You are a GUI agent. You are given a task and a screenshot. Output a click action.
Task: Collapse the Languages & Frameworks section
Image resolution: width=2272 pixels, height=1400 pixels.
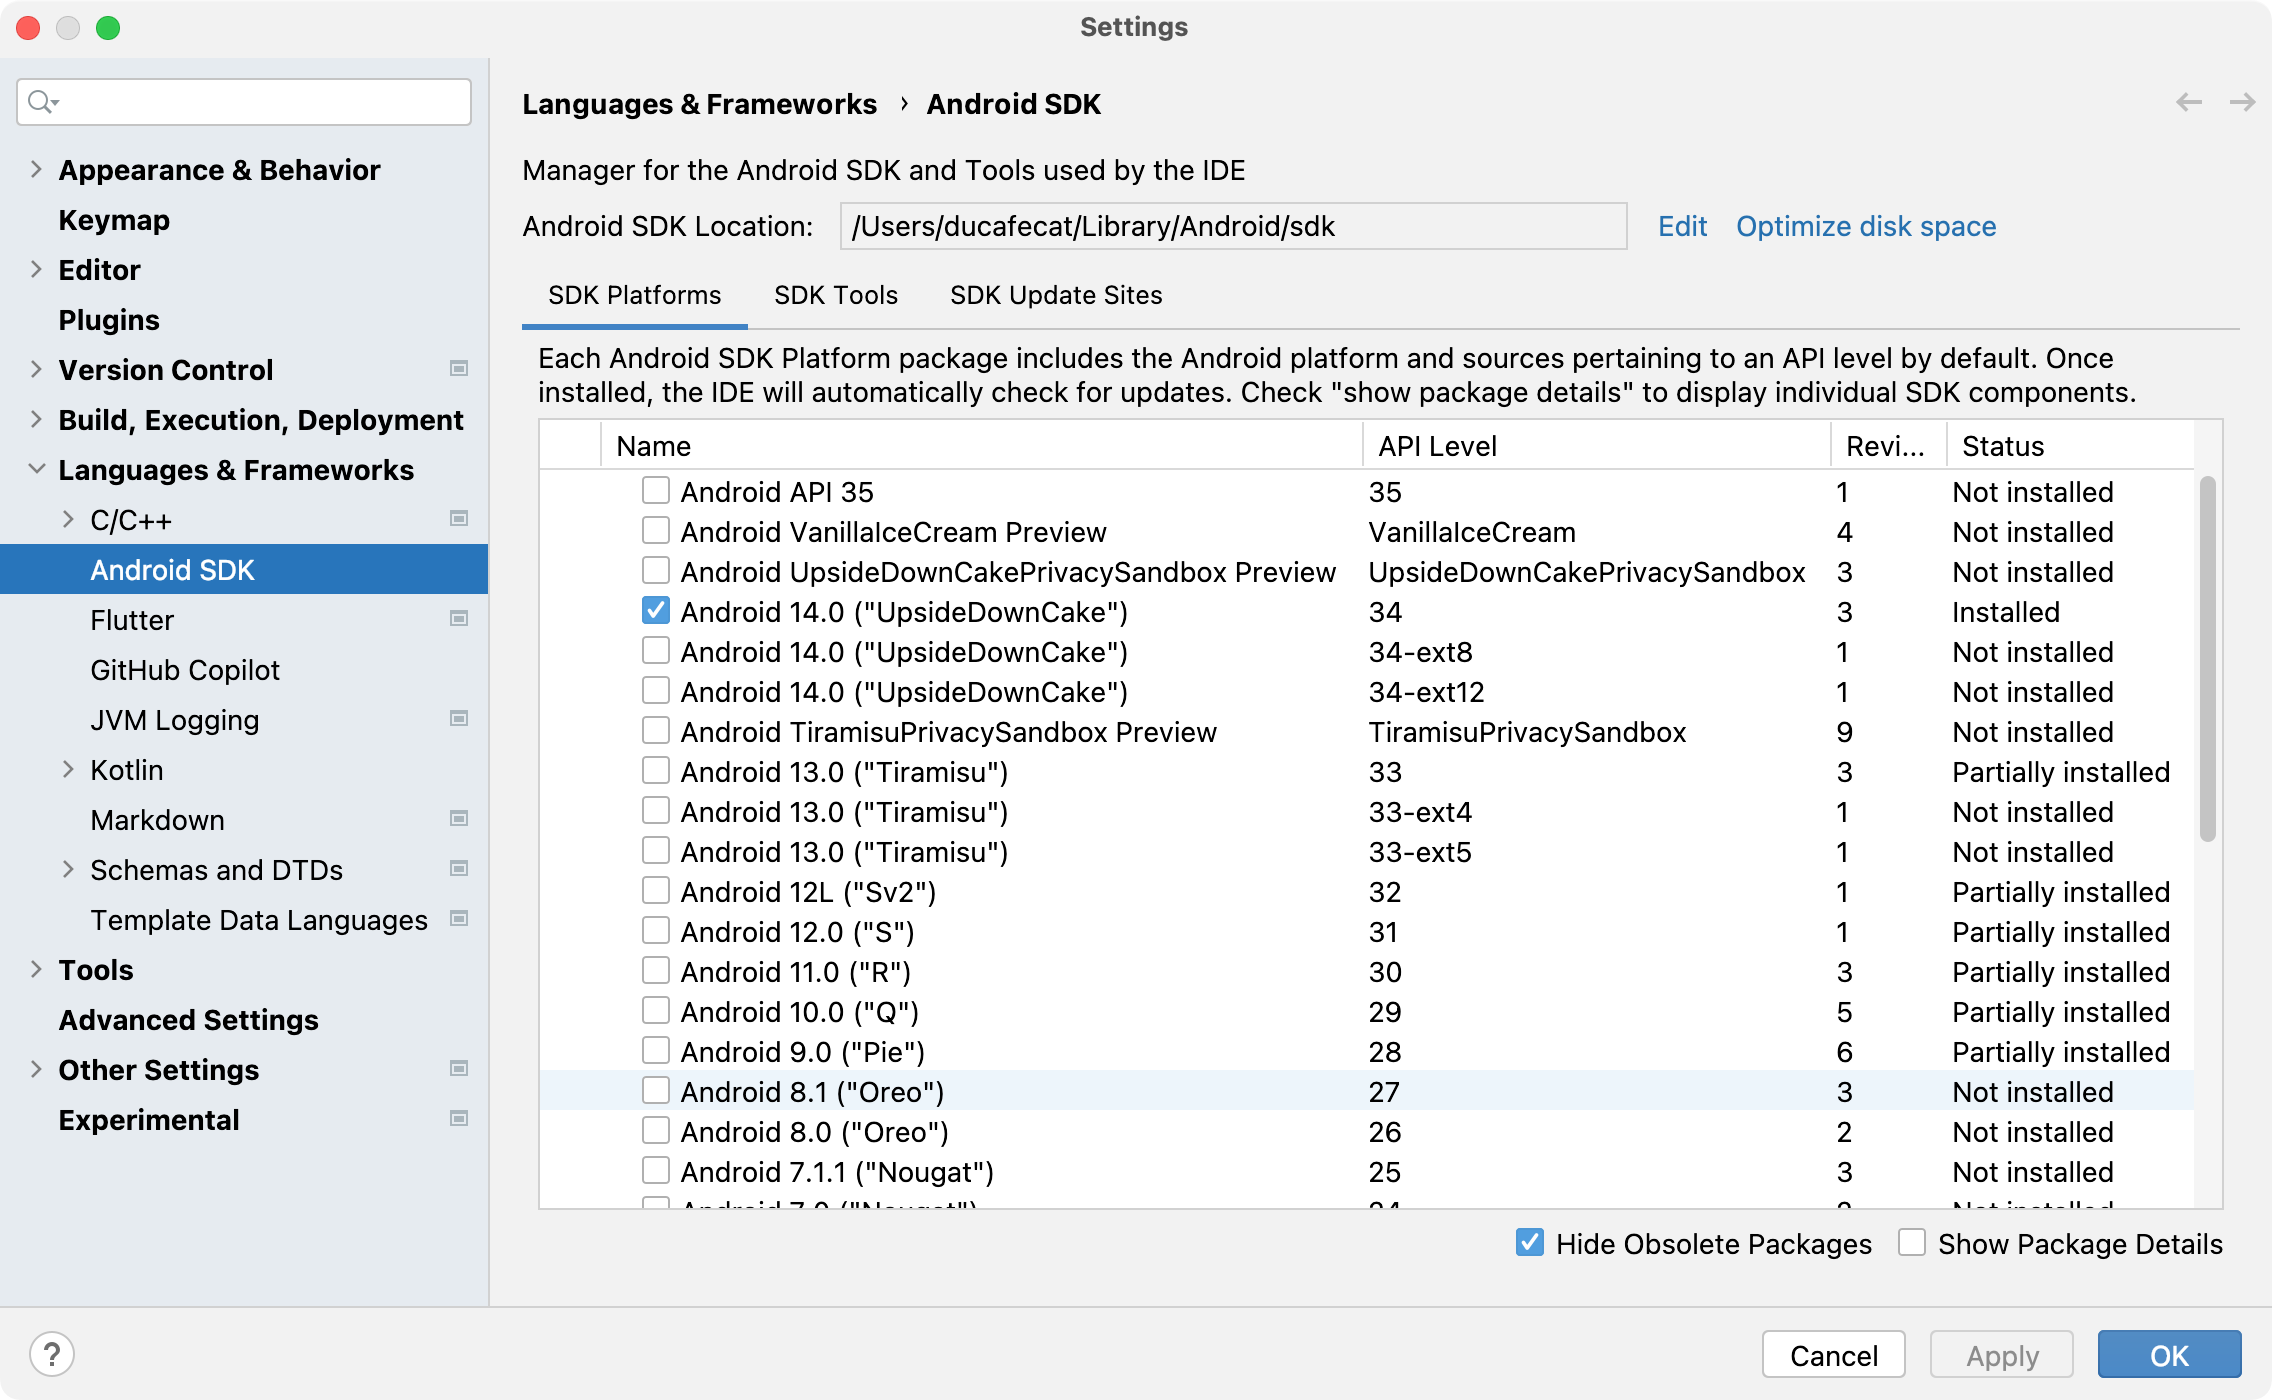pos(36,468)
